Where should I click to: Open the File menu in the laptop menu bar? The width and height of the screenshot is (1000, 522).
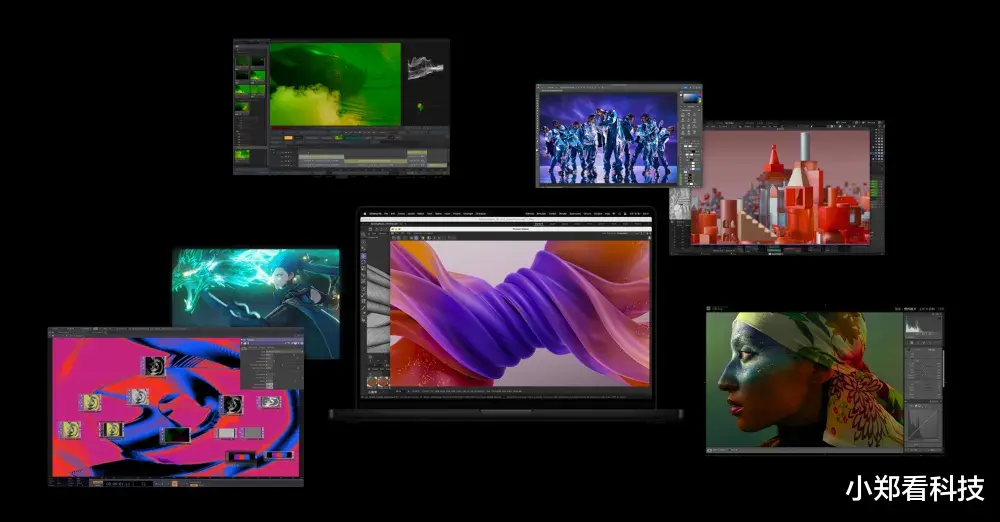386,214
